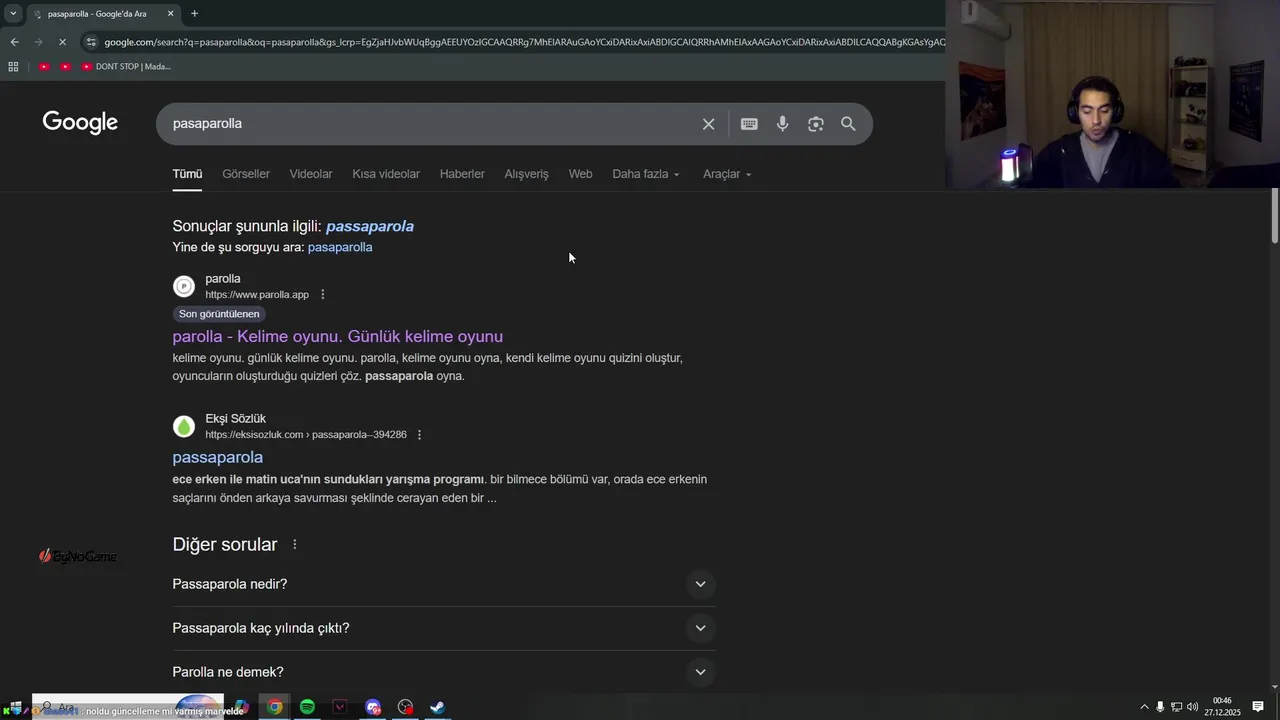
Task: Open the clock showing 00:46
Action: (x=1222, y=707)
